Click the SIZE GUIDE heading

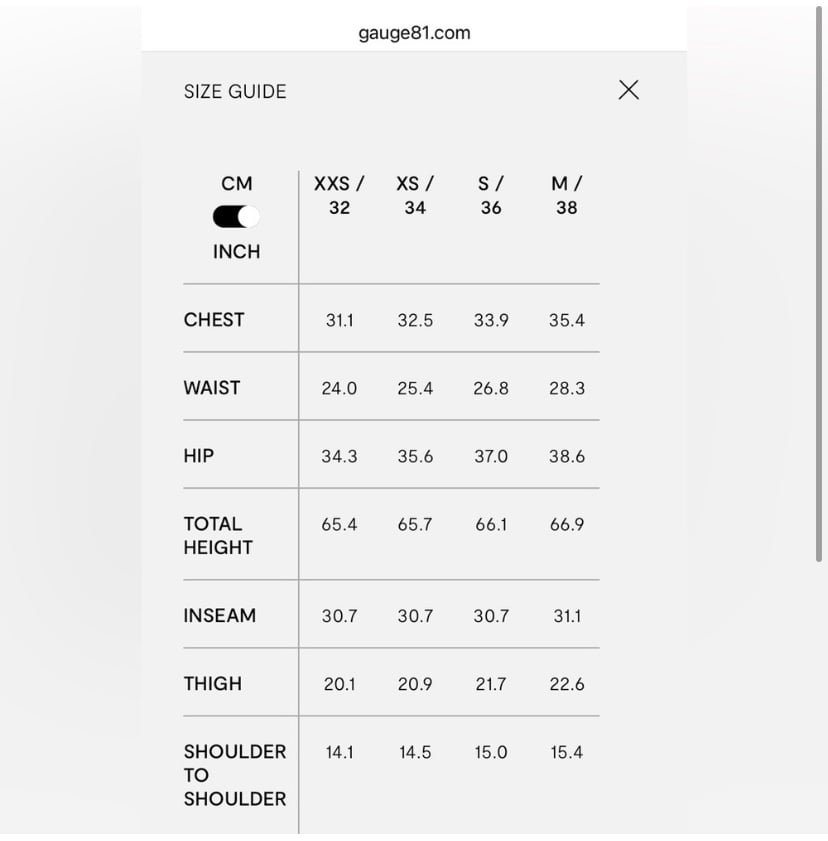[235, 92]
